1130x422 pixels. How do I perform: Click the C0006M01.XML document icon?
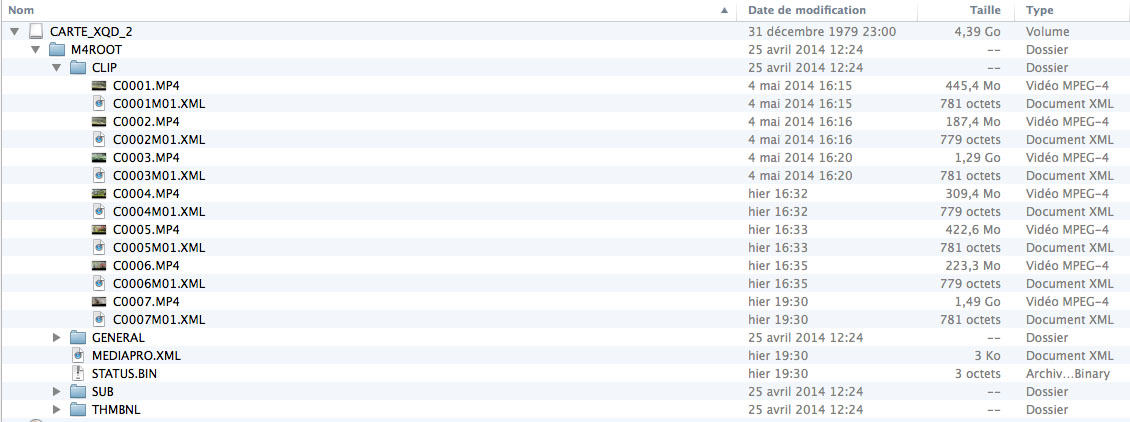99,284
